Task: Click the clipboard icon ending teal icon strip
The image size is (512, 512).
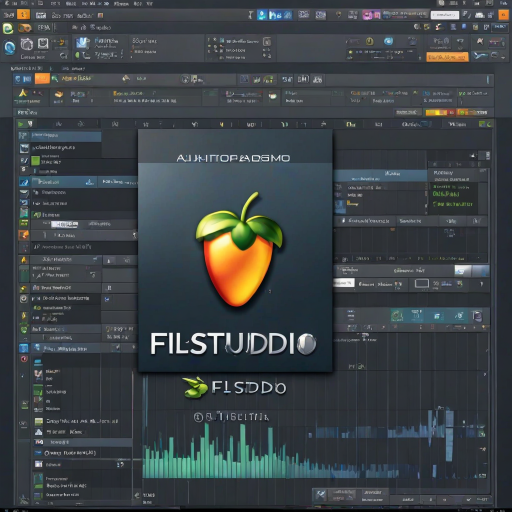Action: point(478,316)
